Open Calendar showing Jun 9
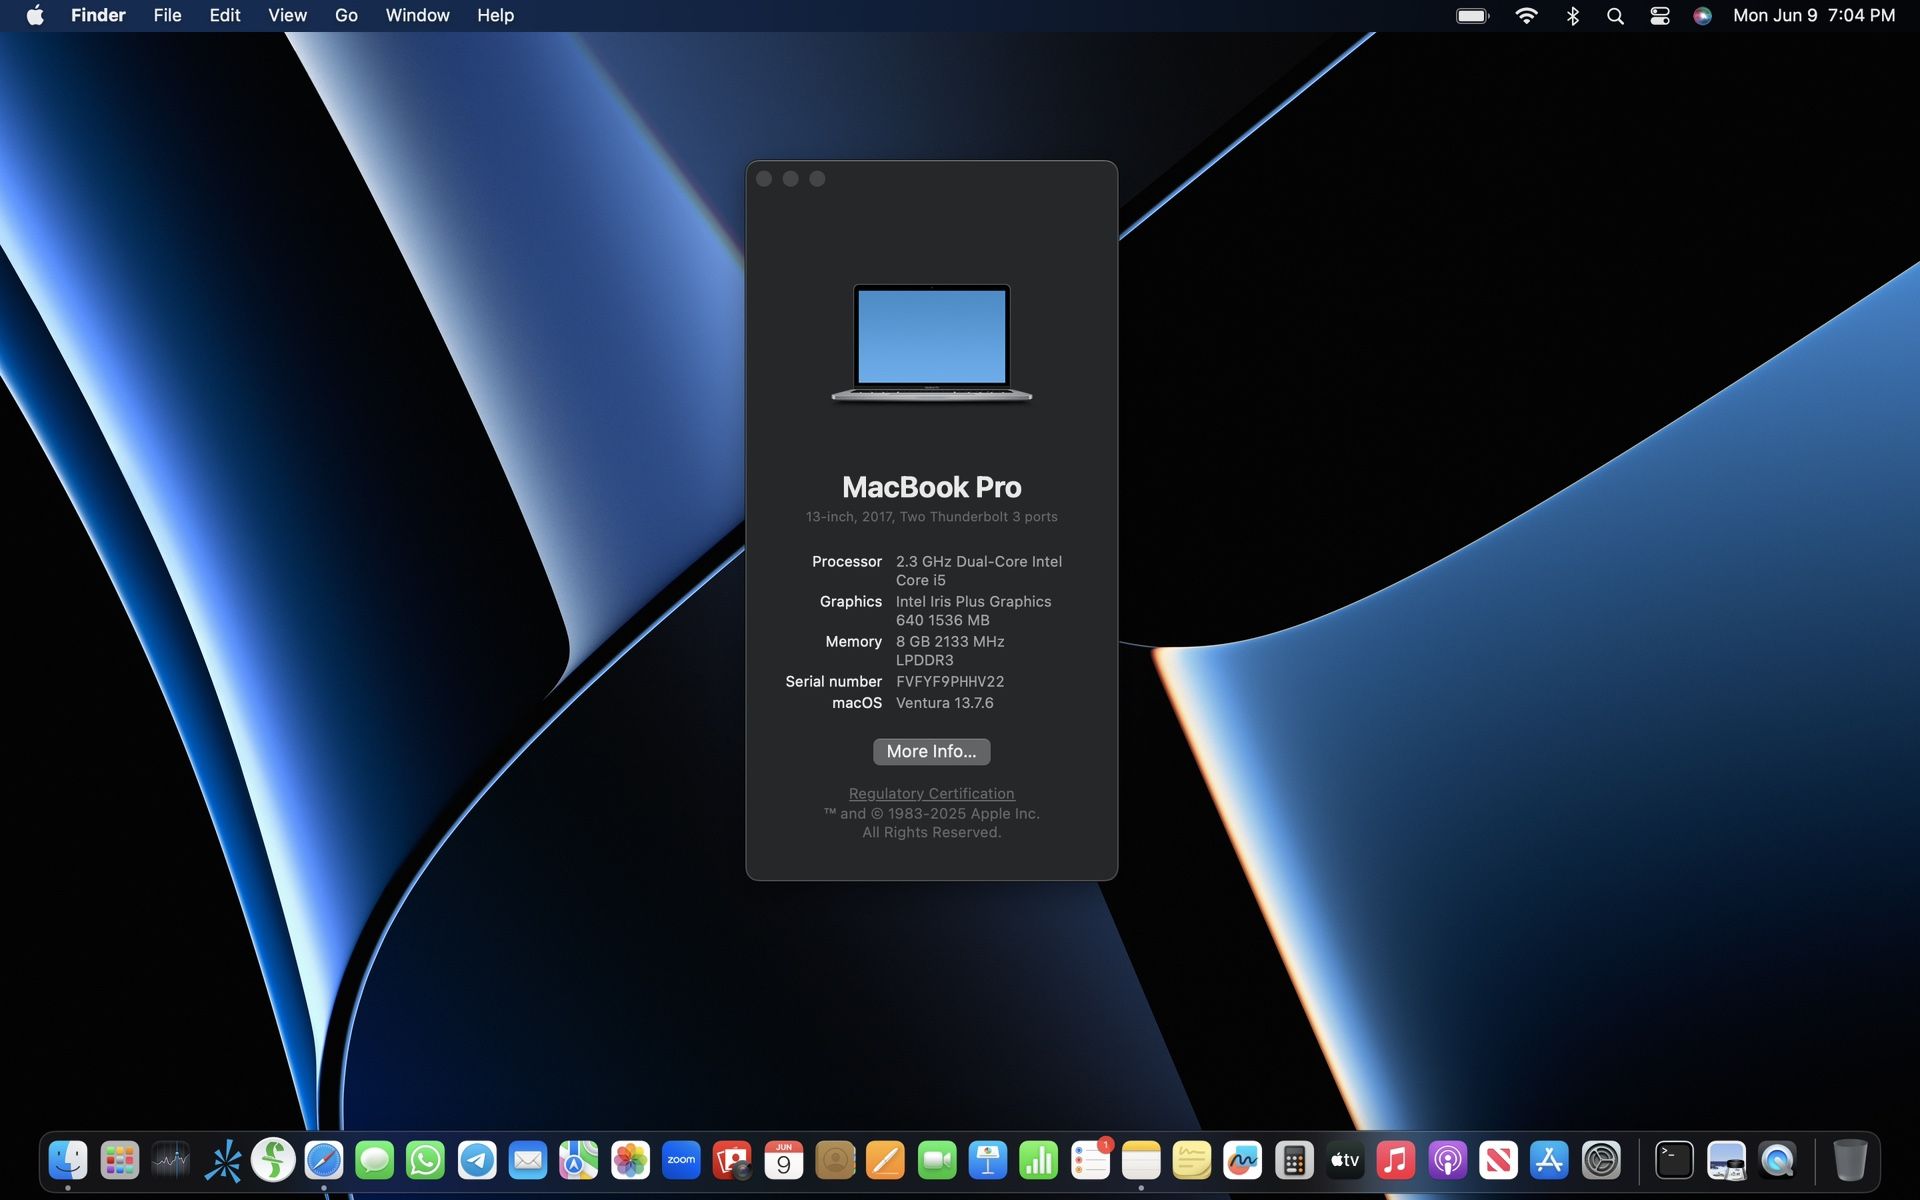The image size is (1920, 1200). pos(784,1160)
